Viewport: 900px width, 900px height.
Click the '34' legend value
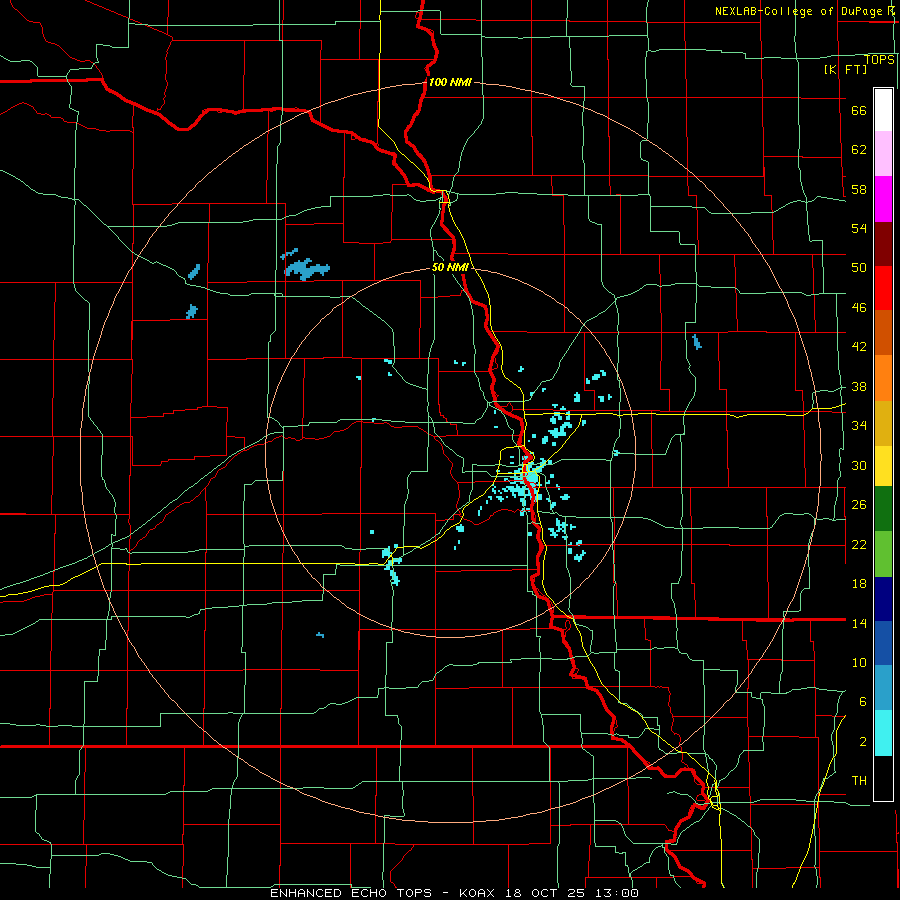point(859,425)
